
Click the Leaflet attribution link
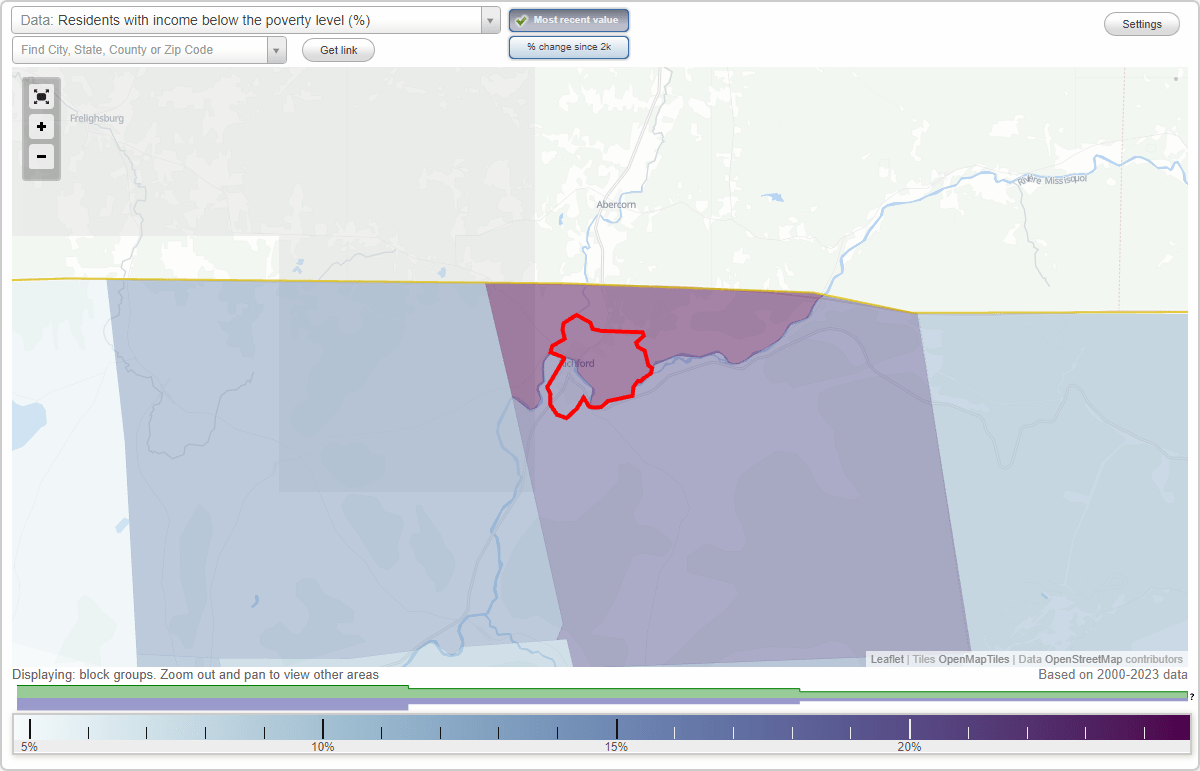point(886,659)
